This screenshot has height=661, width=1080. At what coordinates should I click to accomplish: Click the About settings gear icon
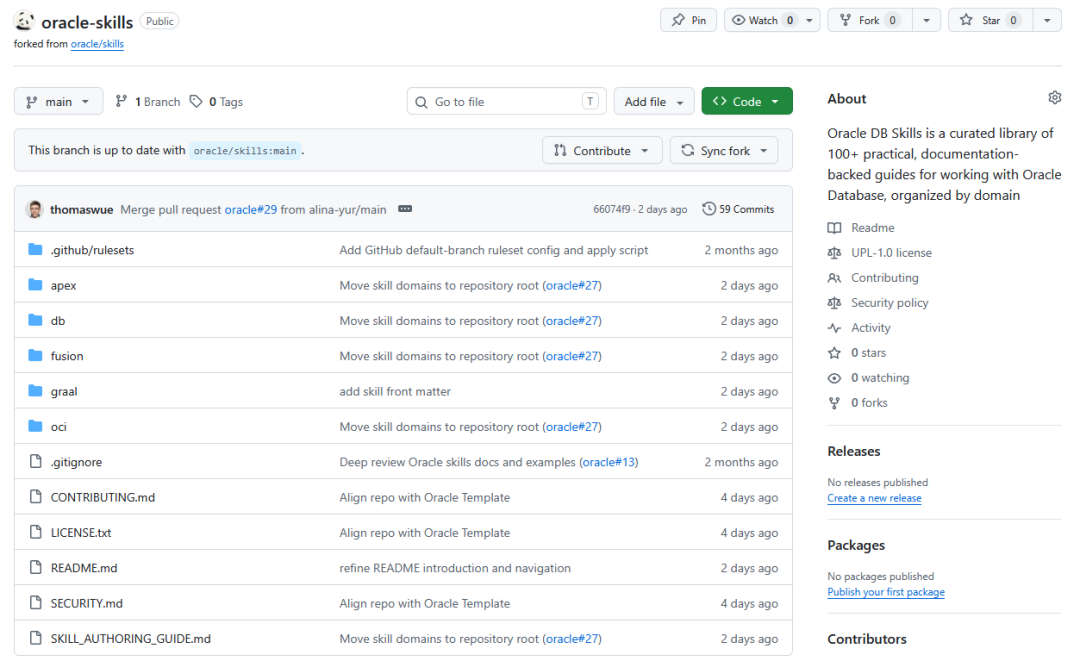pyautogui.click(x=1054, y=98)
